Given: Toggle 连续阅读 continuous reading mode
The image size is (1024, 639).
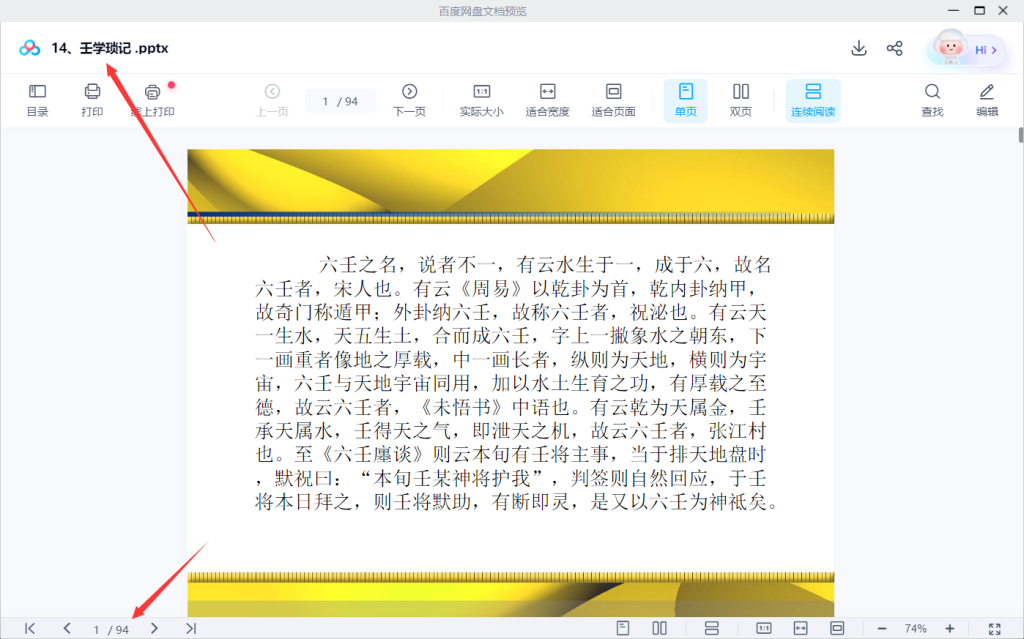Looking at the screenshot, I should click(812, 100).
